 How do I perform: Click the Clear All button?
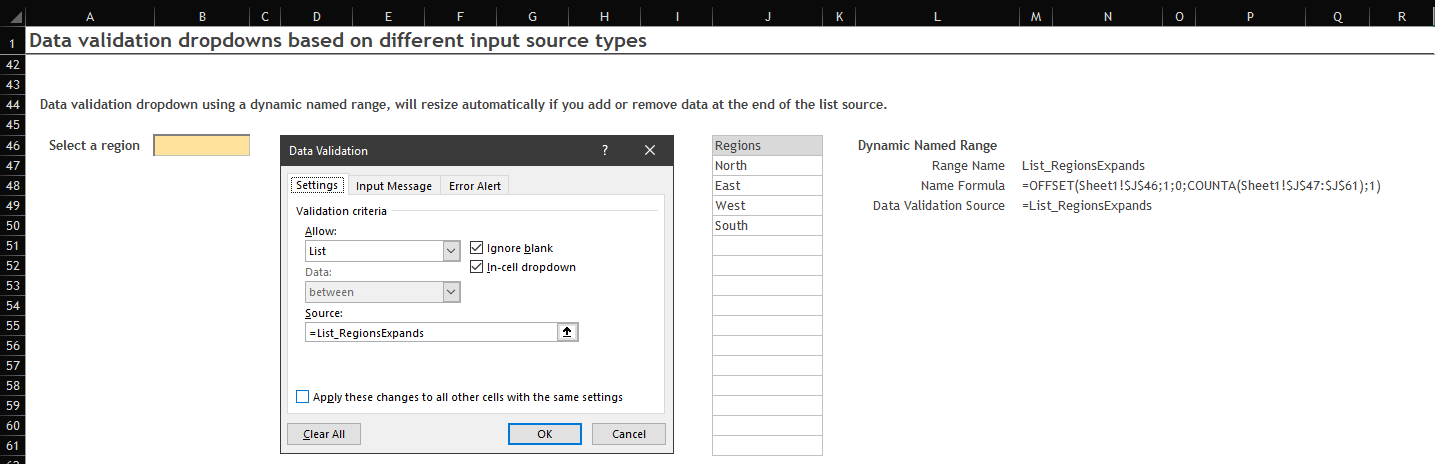point(324,434)
